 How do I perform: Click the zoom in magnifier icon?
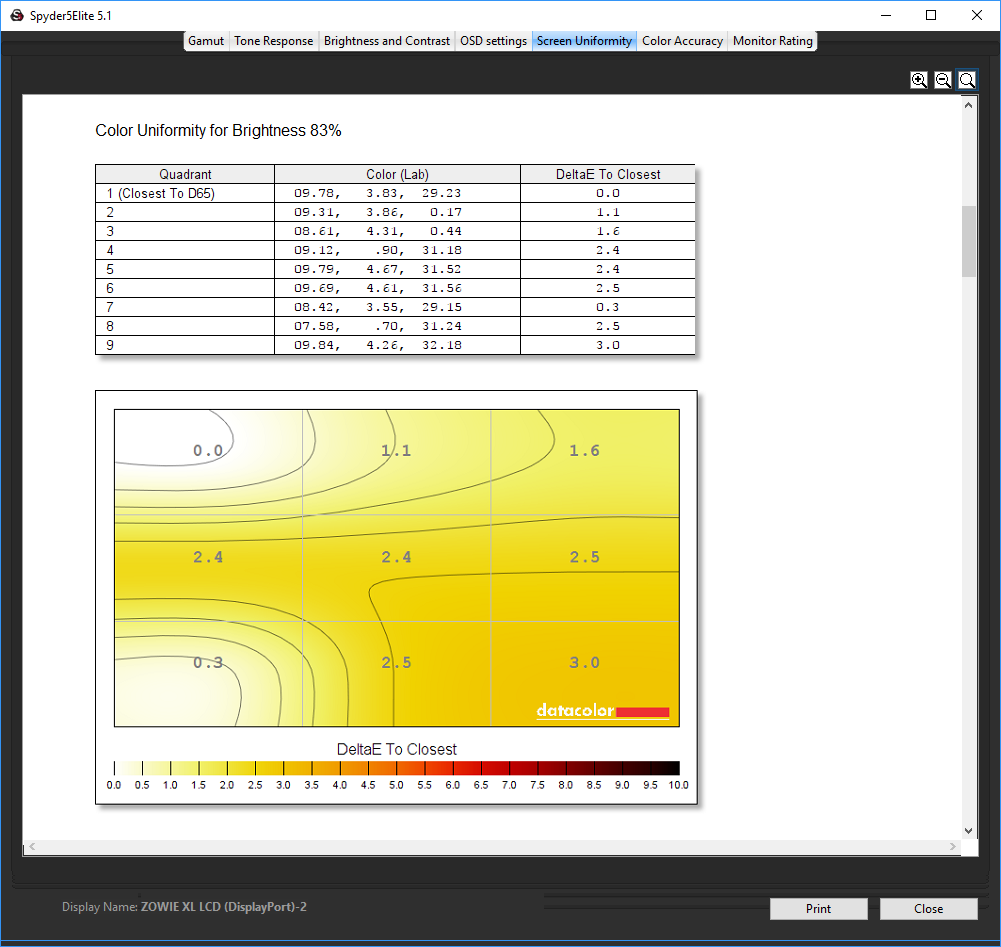click(x=919, y=80)
